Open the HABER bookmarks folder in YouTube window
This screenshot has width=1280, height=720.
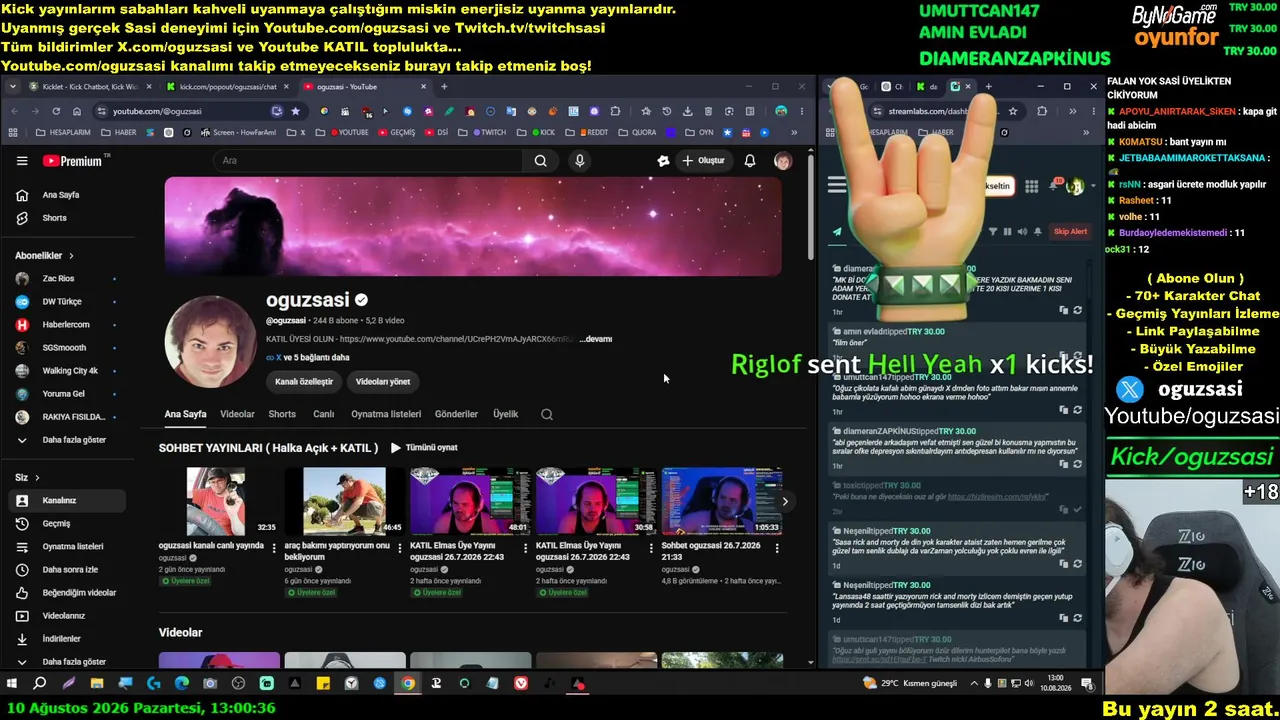120,132
